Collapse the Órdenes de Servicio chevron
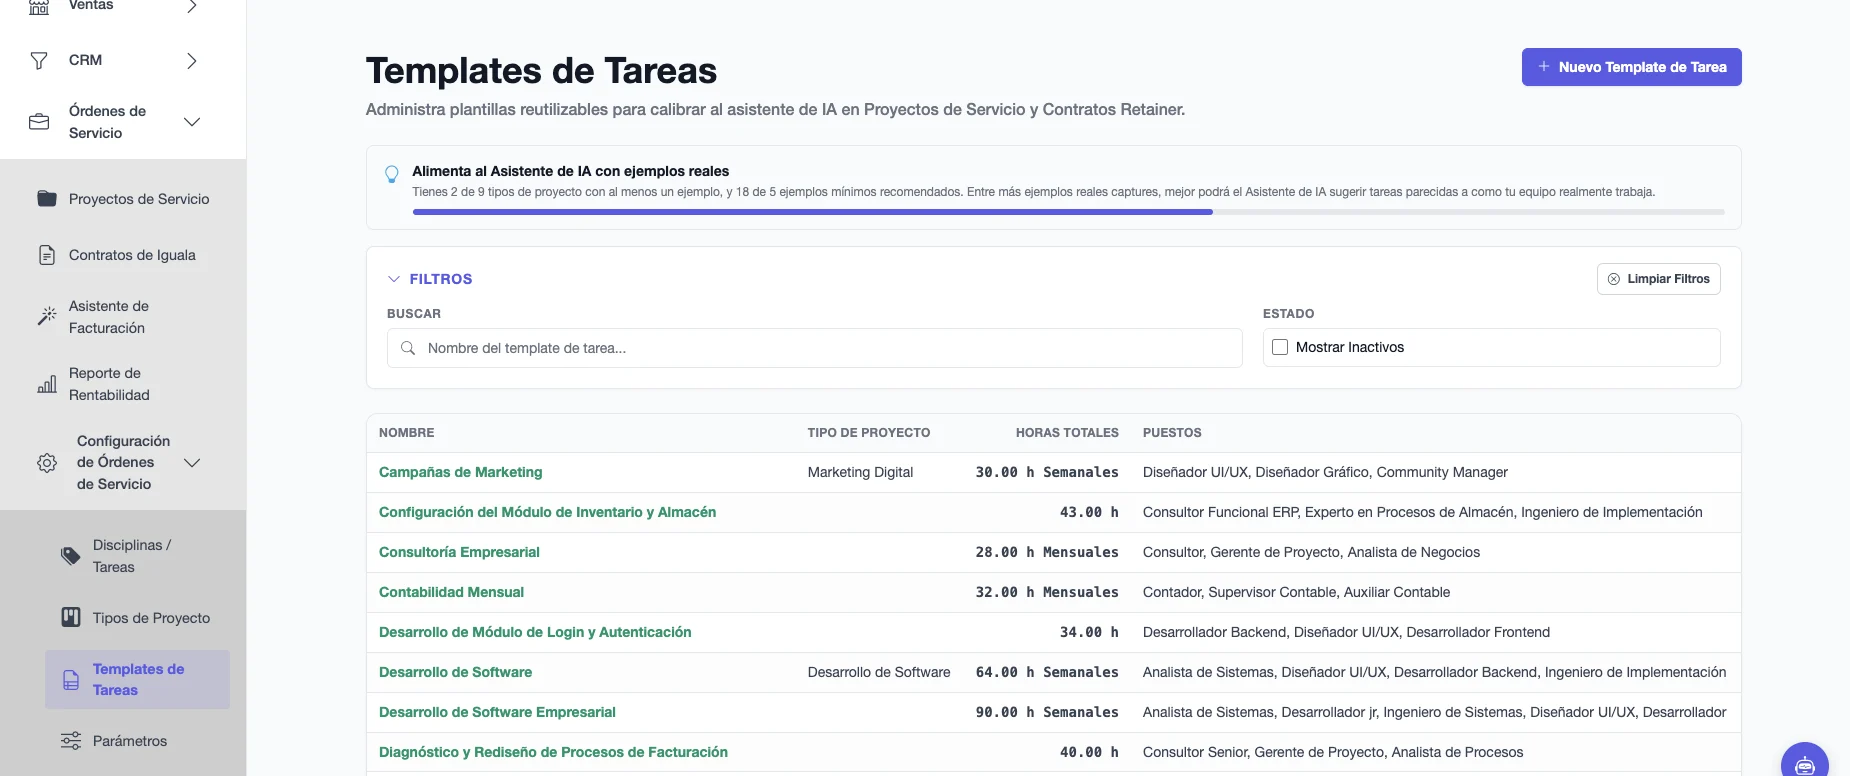 (x=192, y=122)
